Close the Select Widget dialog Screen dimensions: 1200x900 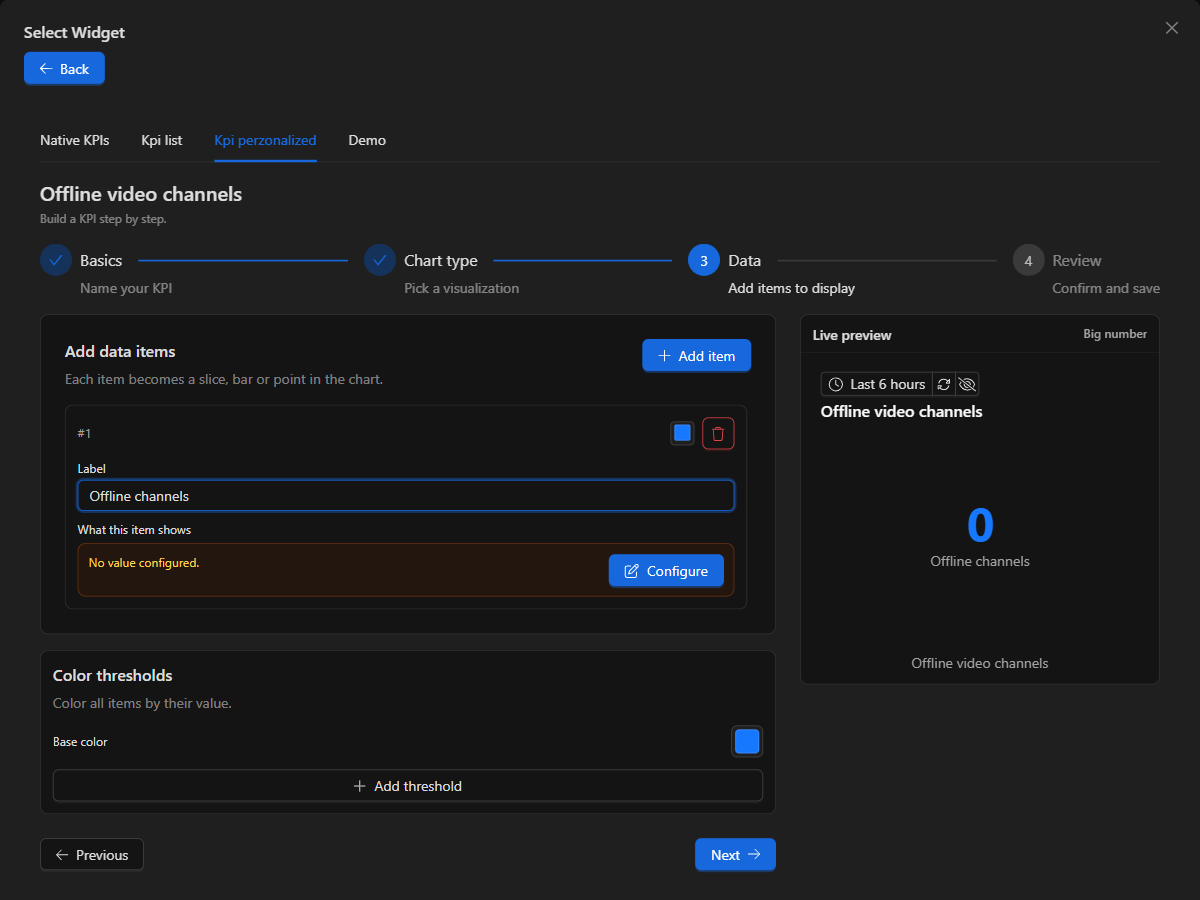[1172, 28]
